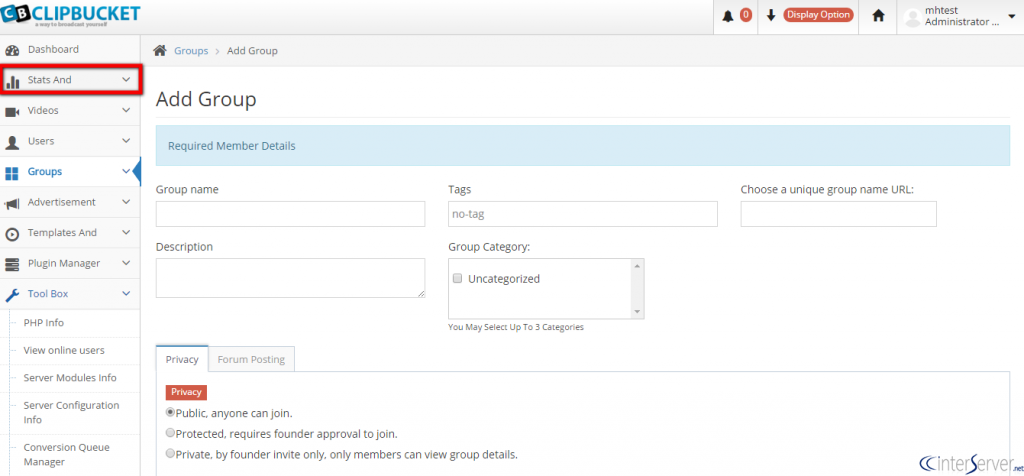Click the Dashboard gauge icon
Image resolution: width=1024 pixels, height=476 pixels.
12,50
